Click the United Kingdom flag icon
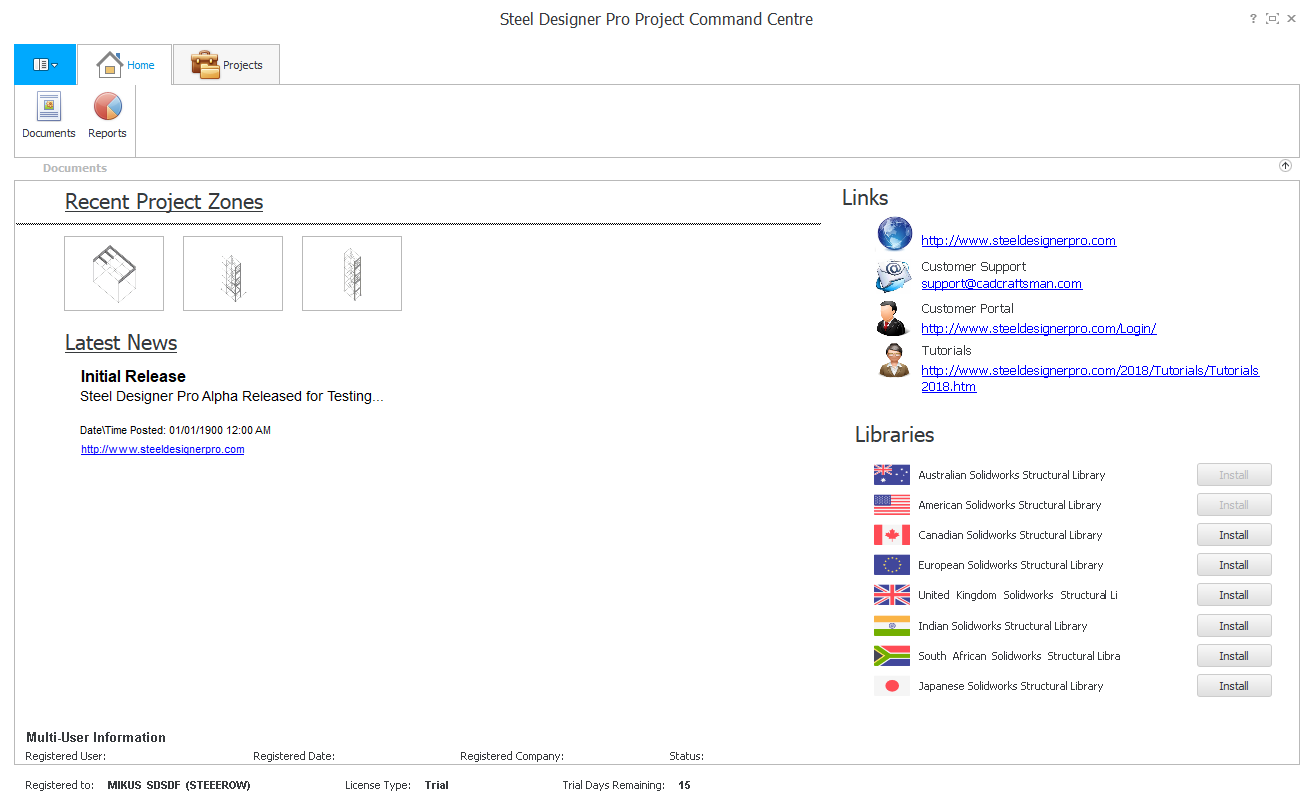Image resolution: width=1312 pixels, height=811 pixels. tap(891, 595)
